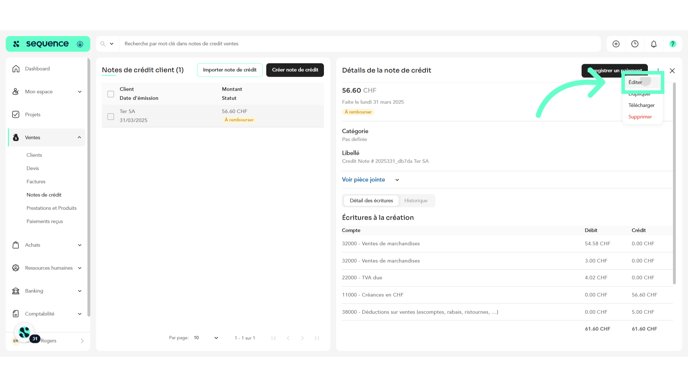This screenshot has width=688, height=387.
Task: Click the Sequence logo
Action: (x=47, y=44)
